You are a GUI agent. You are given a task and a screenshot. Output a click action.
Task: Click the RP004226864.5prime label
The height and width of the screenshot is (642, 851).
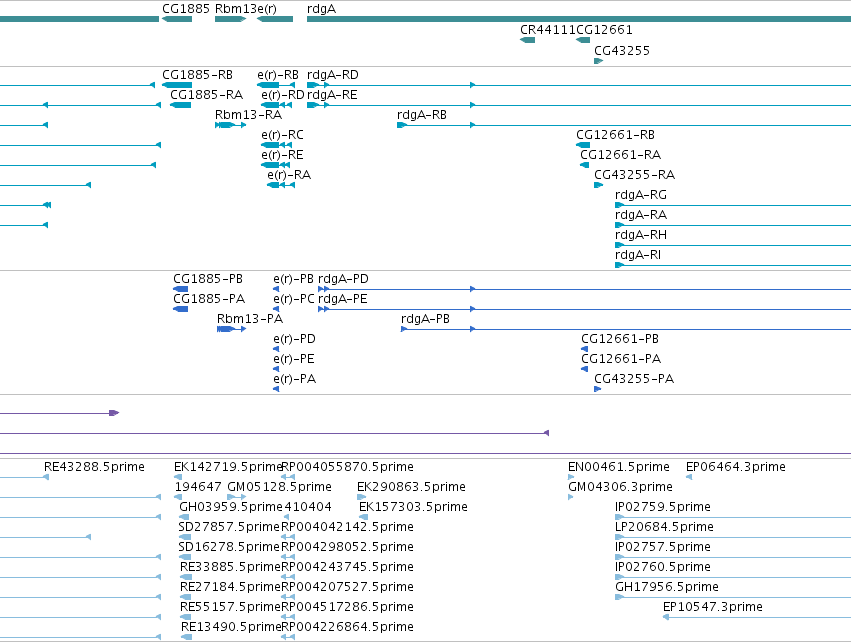tap(347, 628)
